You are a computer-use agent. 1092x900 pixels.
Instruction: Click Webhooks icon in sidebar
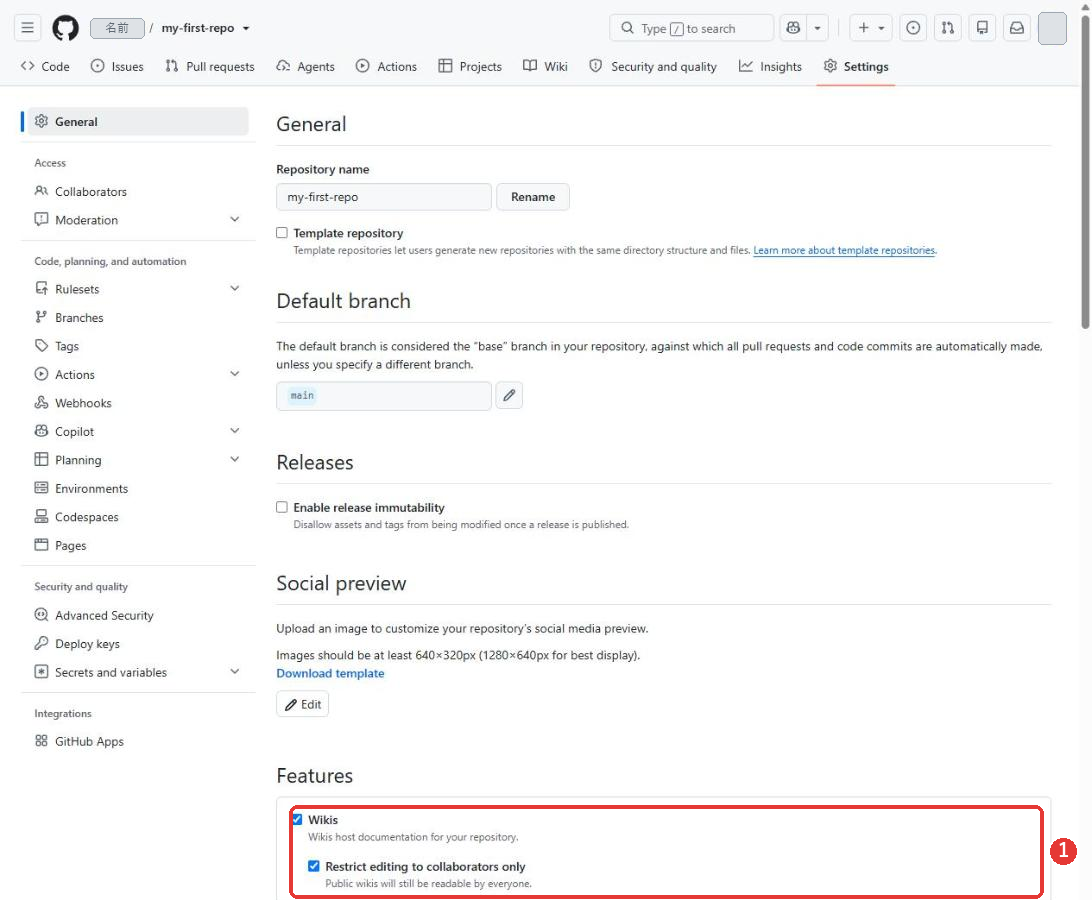pyautogui.click(x=42, y=403)
